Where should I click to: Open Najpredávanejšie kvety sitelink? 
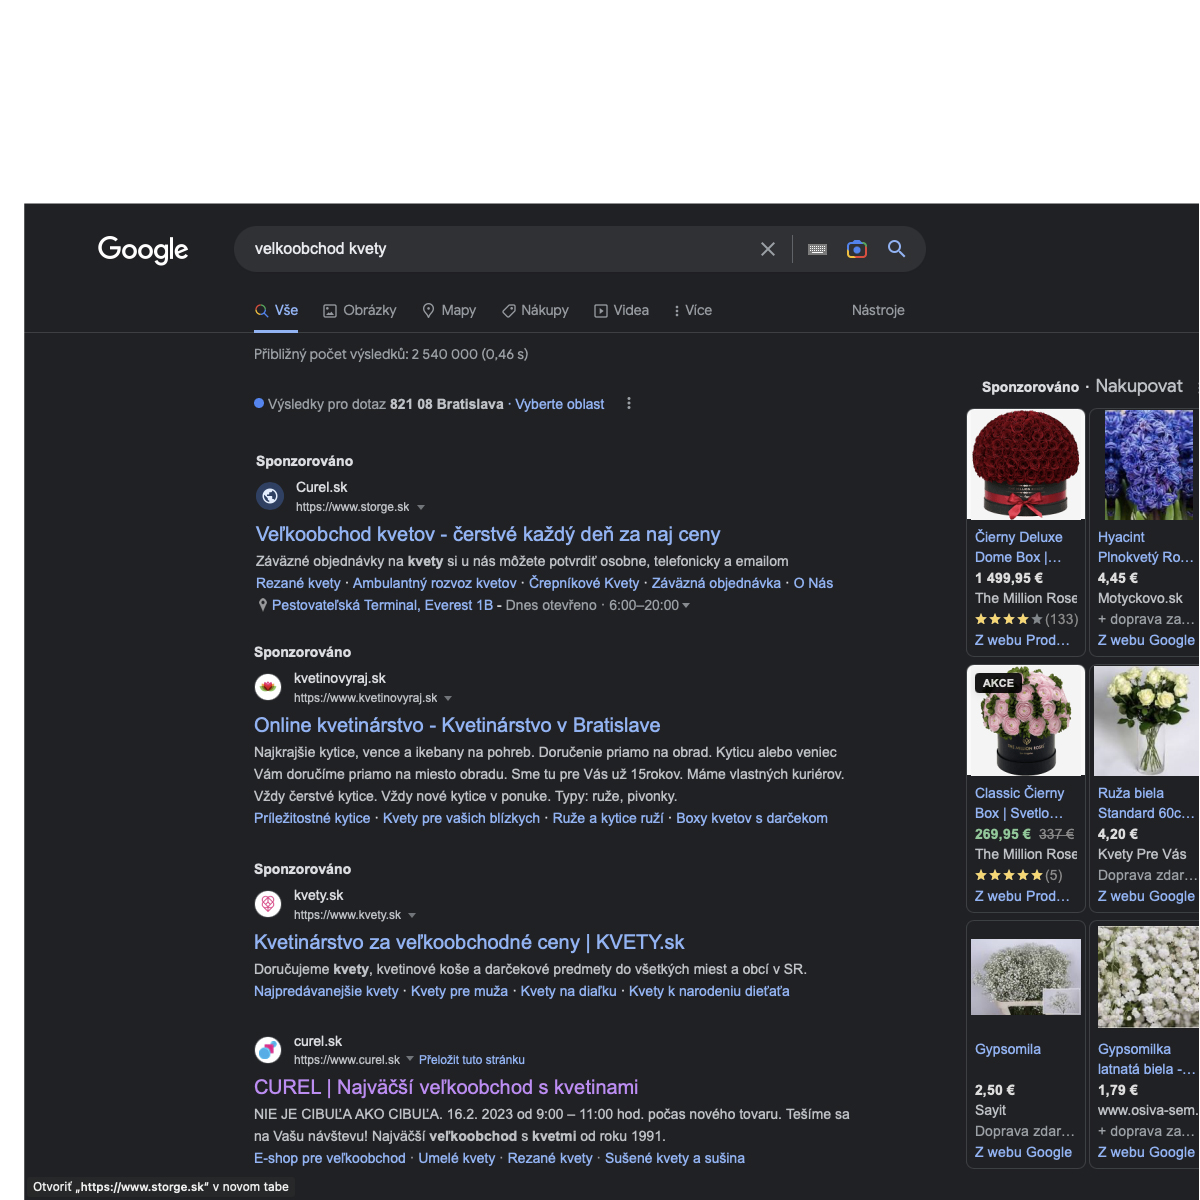tap(326, 991)
